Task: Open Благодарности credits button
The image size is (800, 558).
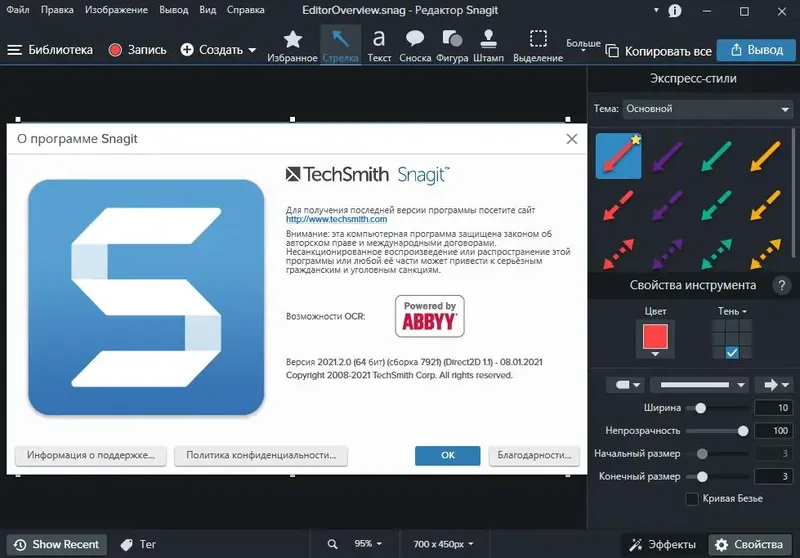Action: pos(534,455)
